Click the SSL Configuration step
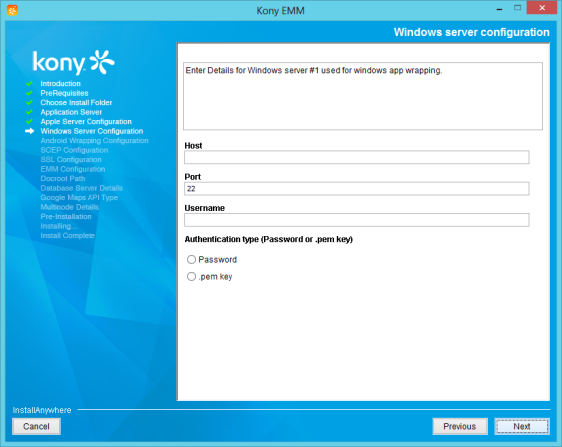Screen dimensions: 562x447 pos(71,160)
